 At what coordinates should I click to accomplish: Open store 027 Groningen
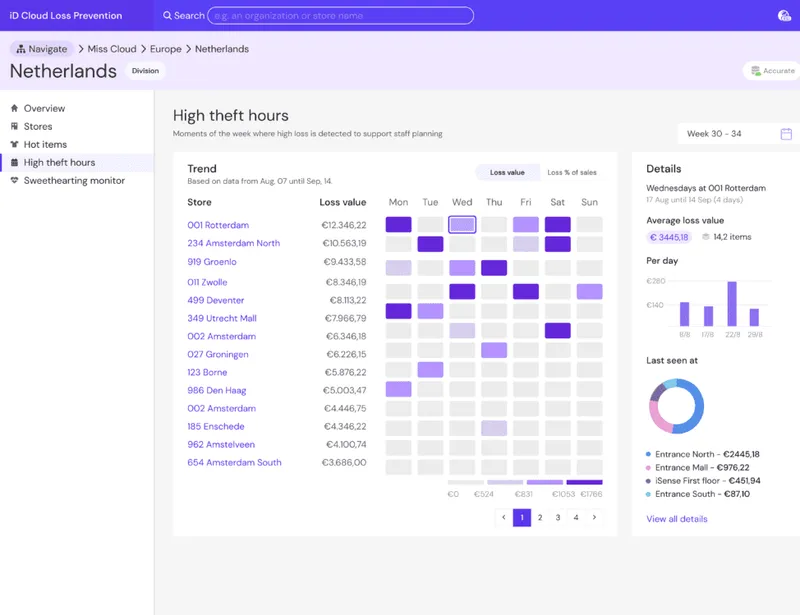pyautogui.click(x=217, y=354)
